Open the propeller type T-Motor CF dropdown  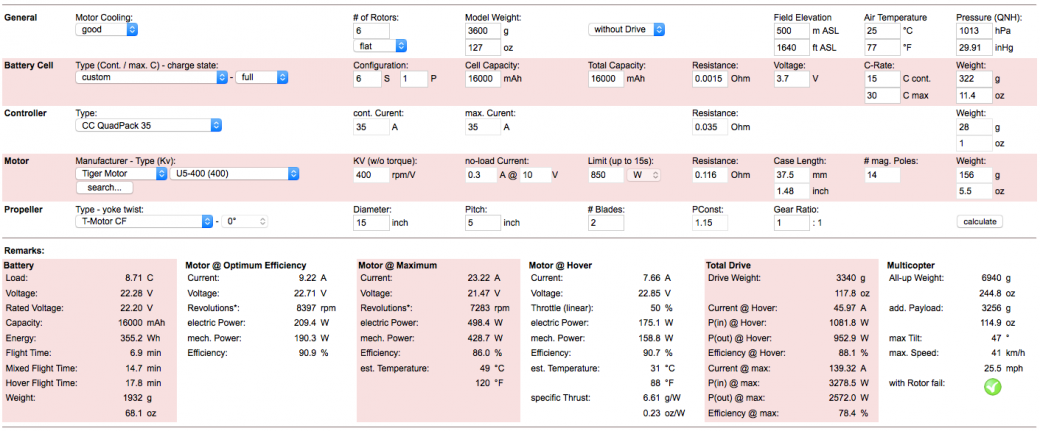point(143,222)
